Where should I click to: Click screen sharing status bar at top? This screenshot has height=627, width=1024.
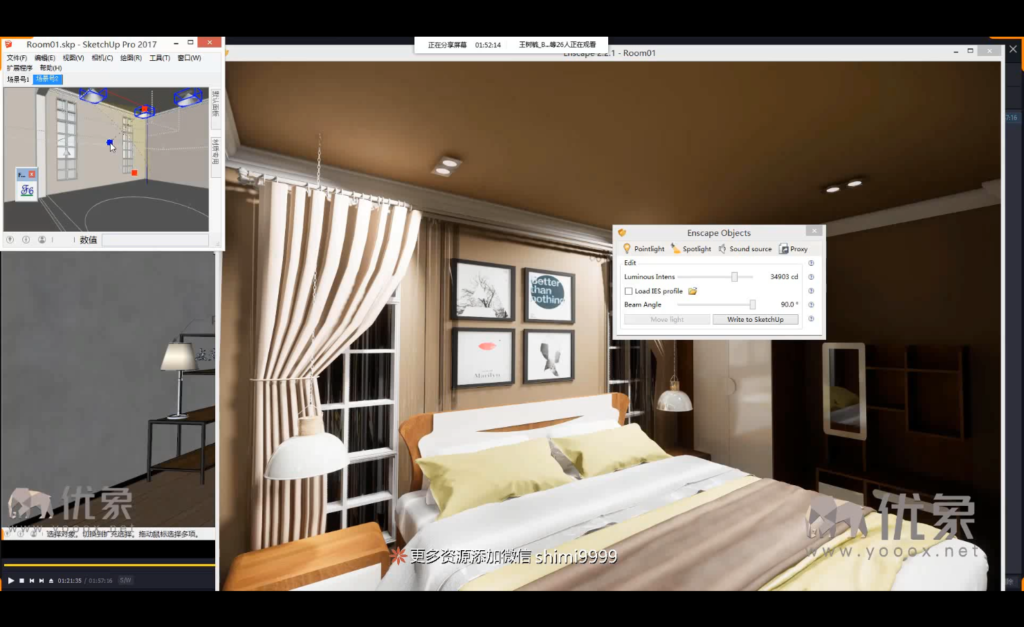[x=511, y=45]
